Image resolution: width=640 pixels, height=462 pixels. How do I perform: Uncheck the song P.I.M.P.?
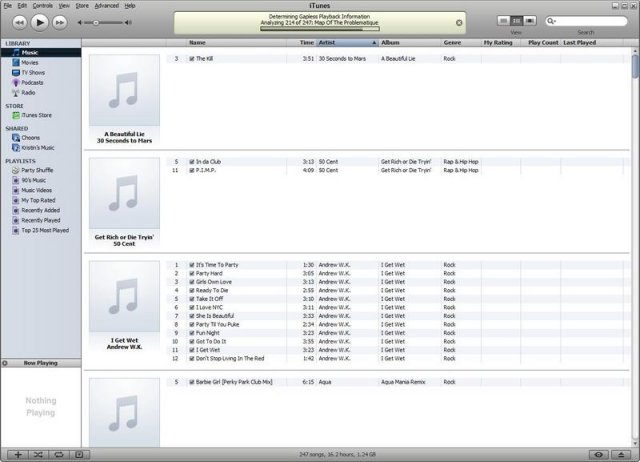[191, 170]
